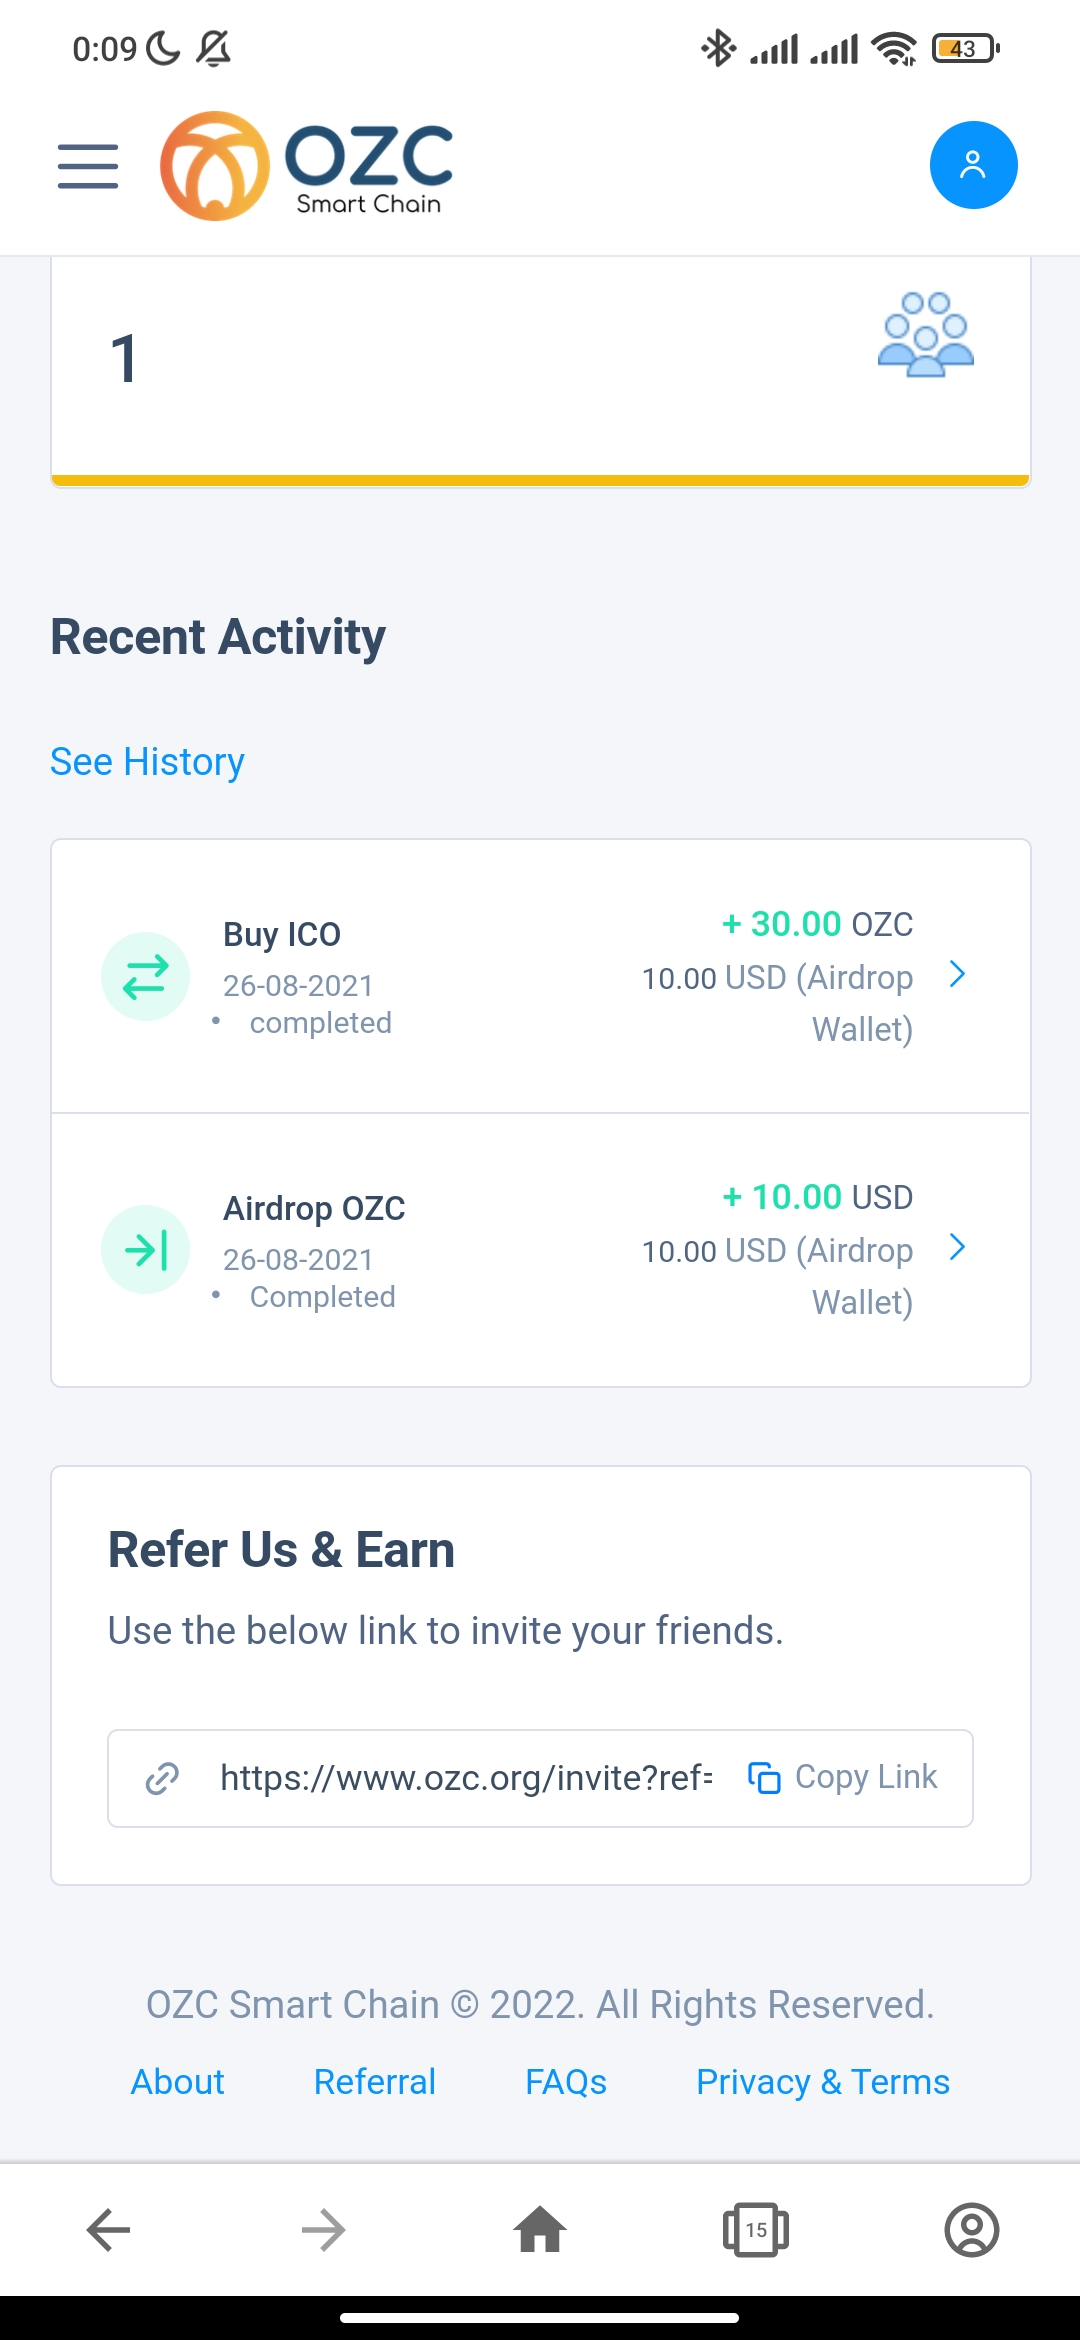Go forward with the browser forward arrow
The height and width of the screenshot is (2340, 1080).
coord(323,2230)
